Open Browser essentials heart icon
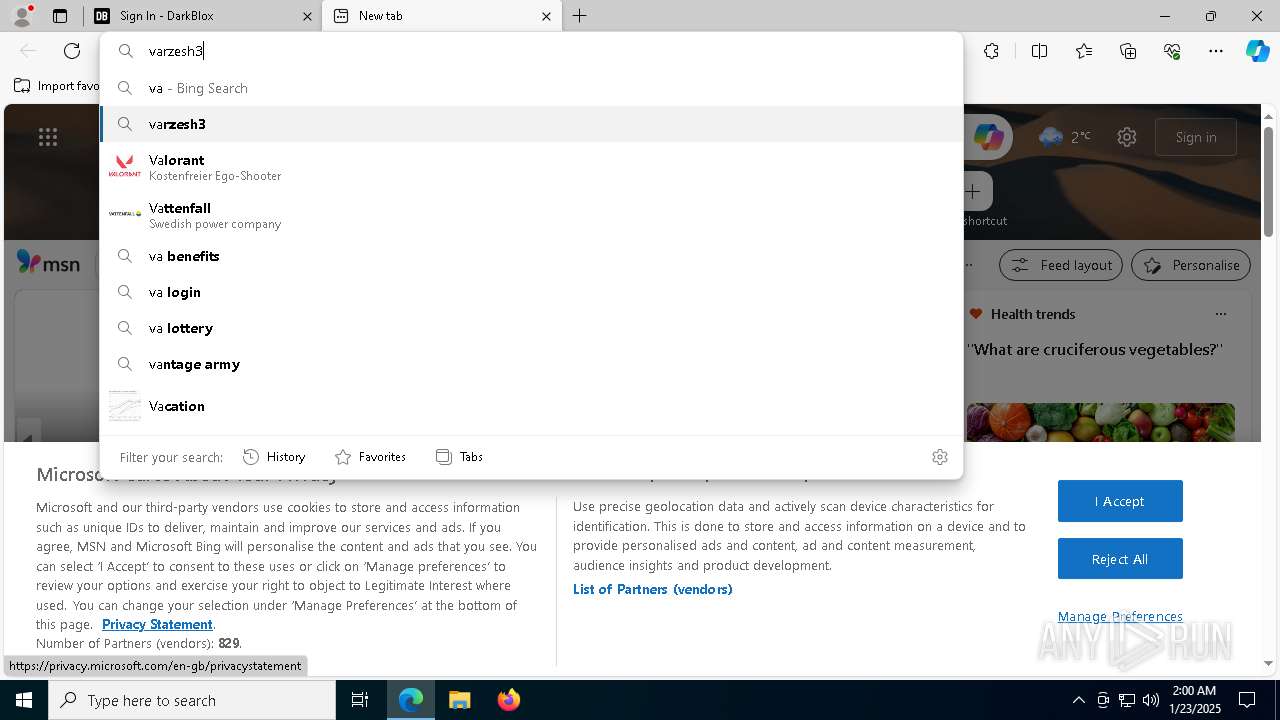This screenshot has height=720, width=1280. [x=1172, y=51]
